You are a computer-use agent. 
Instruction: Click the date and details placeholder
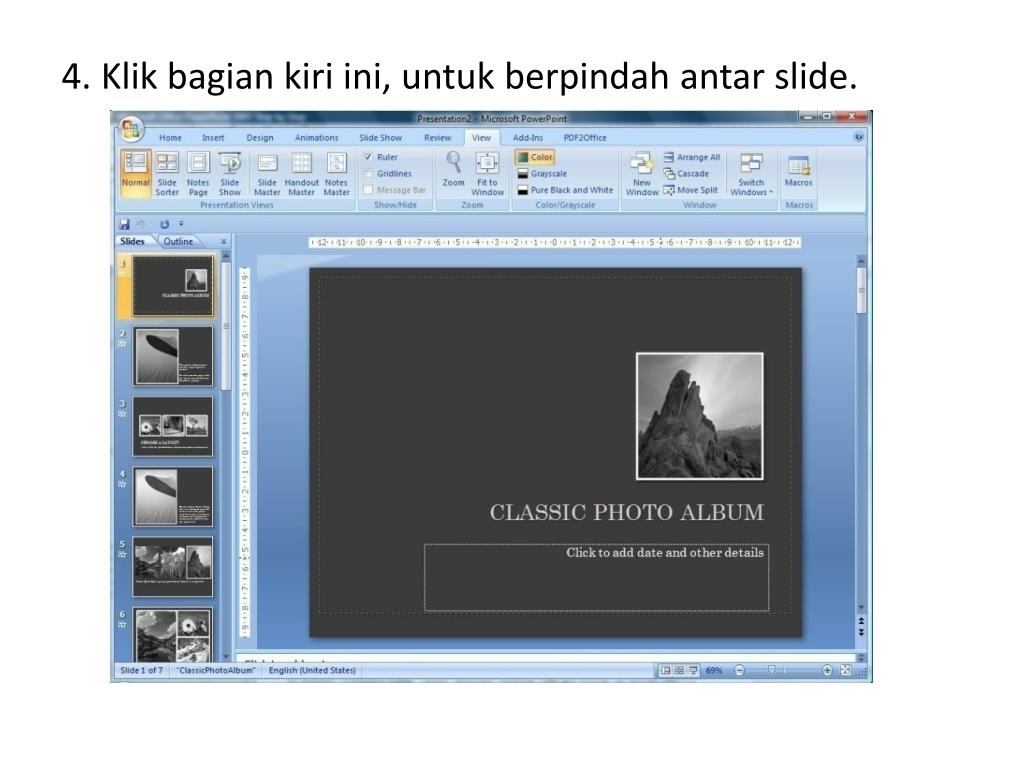click(596, 577)
